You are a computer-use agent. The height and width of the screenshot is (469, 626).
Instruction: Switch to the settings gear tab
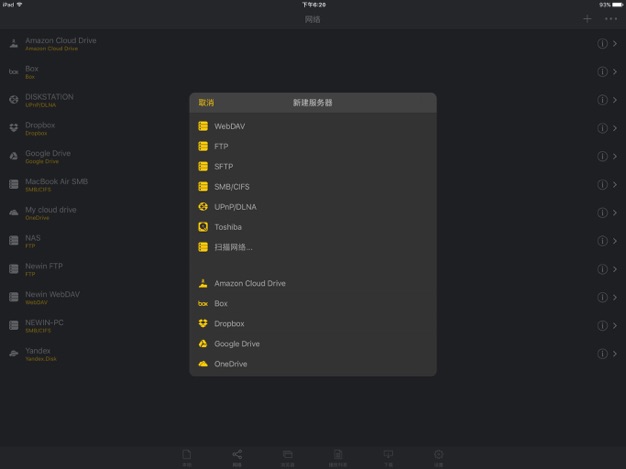click(438, 456)
